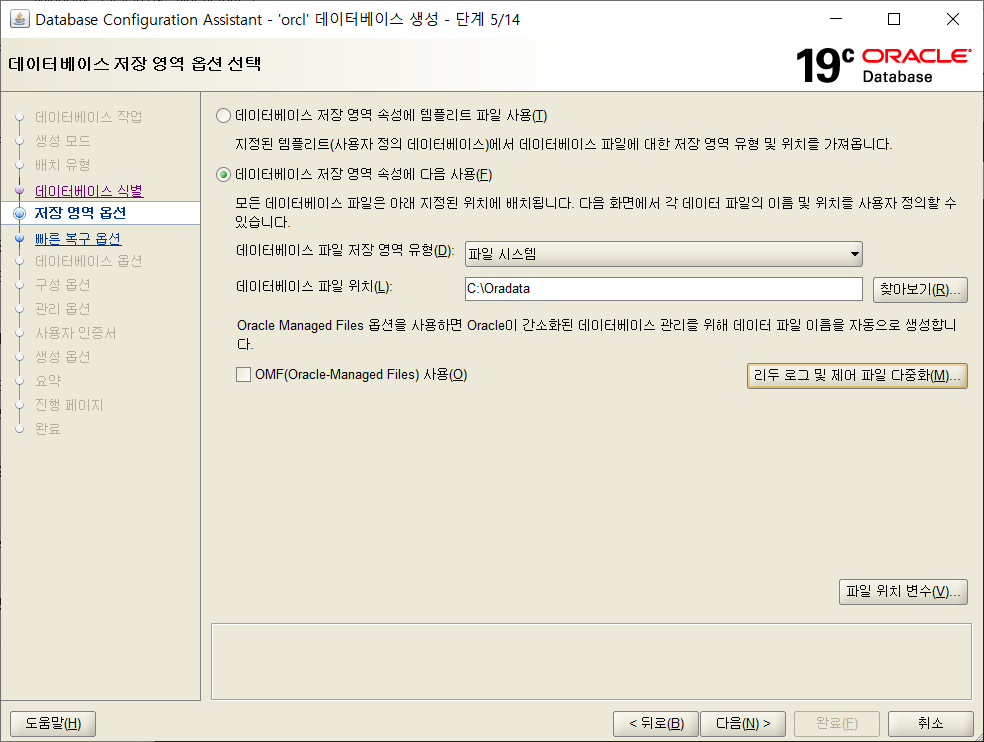Click the 찾아보기(R) browse button
The image size is (984, 742).
coord(920,289)
